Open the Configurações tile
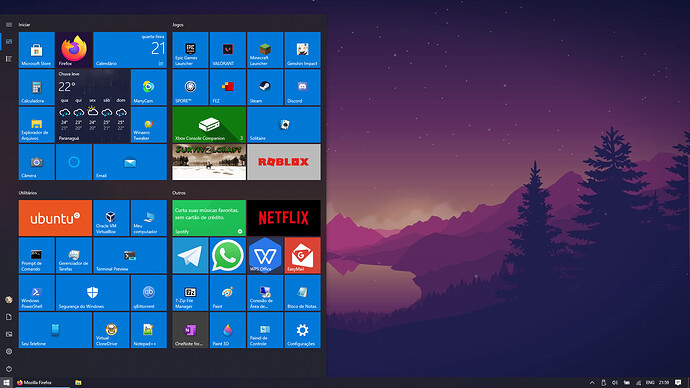The height and width of the screenshot is (388, 690). [x=302, y=330]
